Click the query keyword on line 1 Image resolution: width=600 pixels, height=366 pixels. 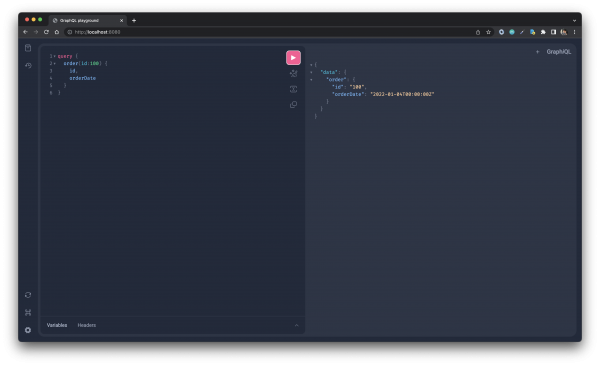(x=65, y=56)
